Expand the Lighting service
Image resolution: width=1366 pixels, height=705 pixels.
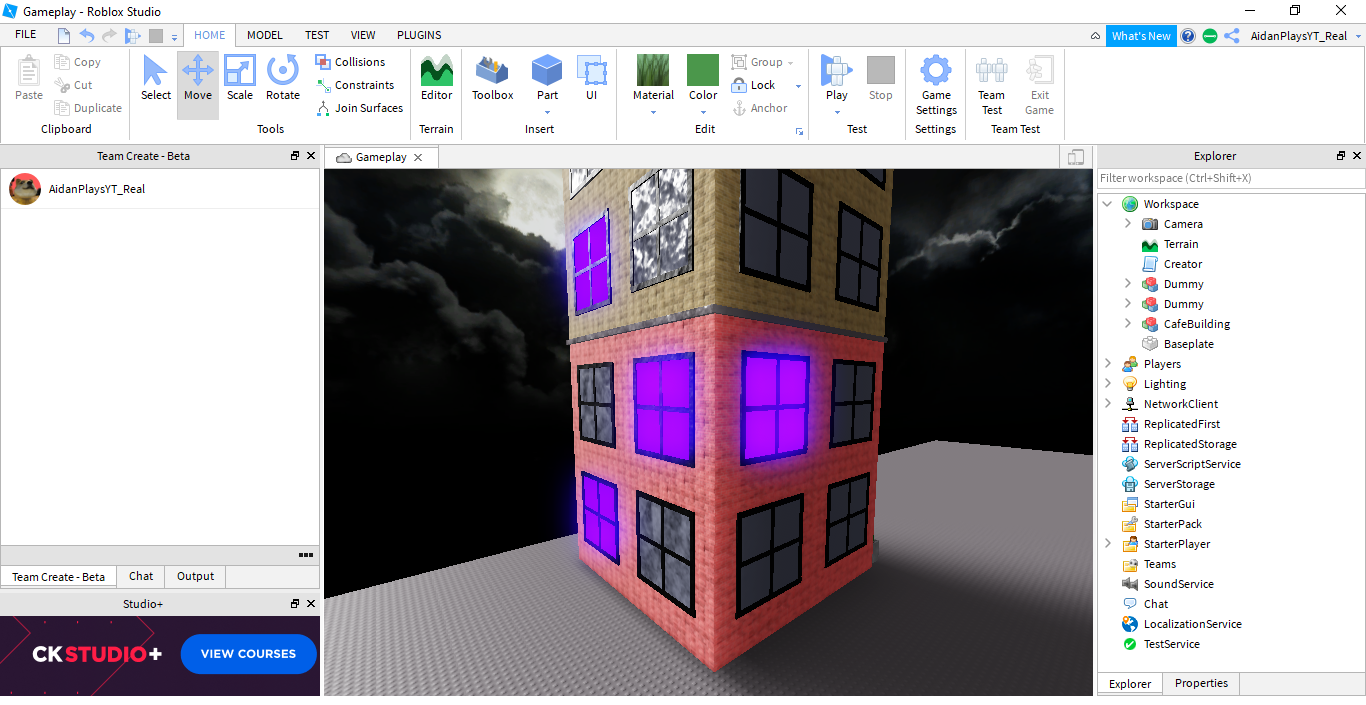pos(1108,384)
